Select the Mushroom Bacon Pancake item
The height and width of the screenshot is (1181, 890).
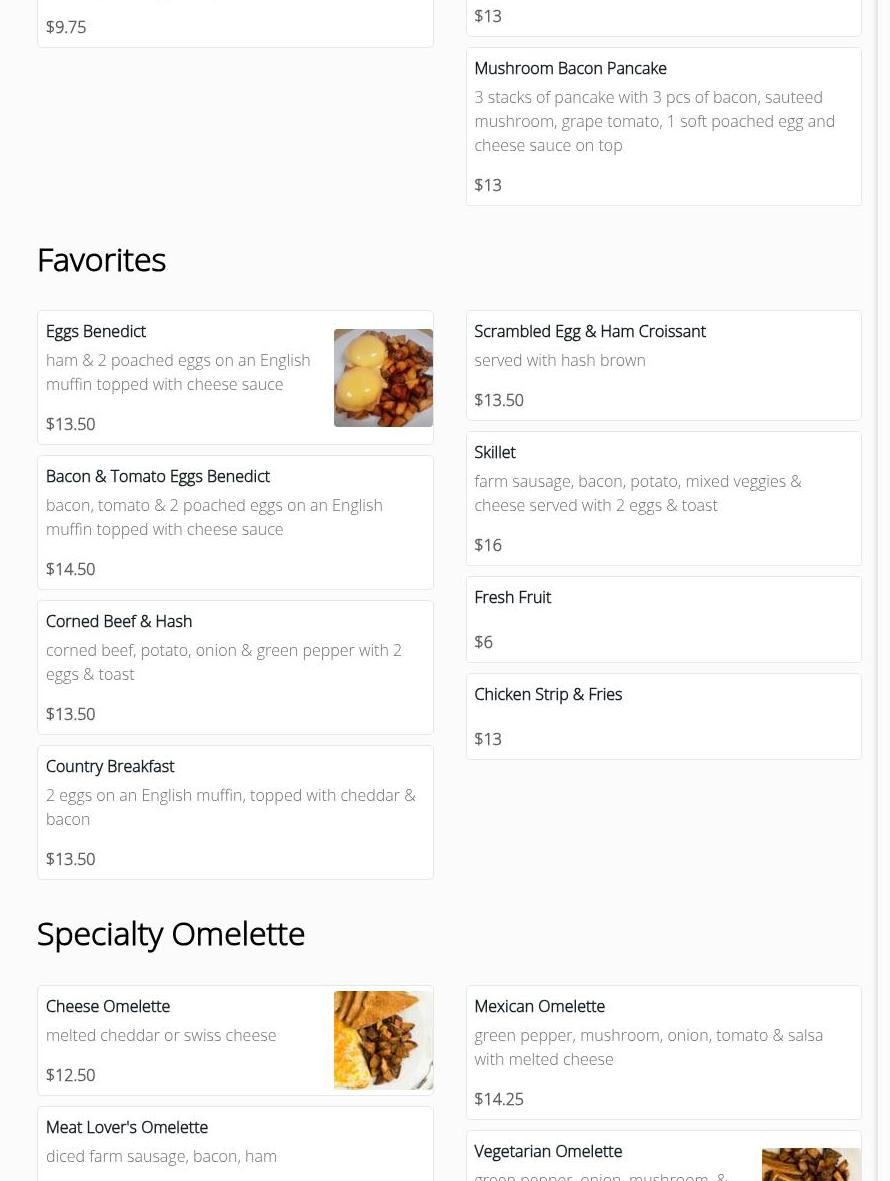(663, 126)
